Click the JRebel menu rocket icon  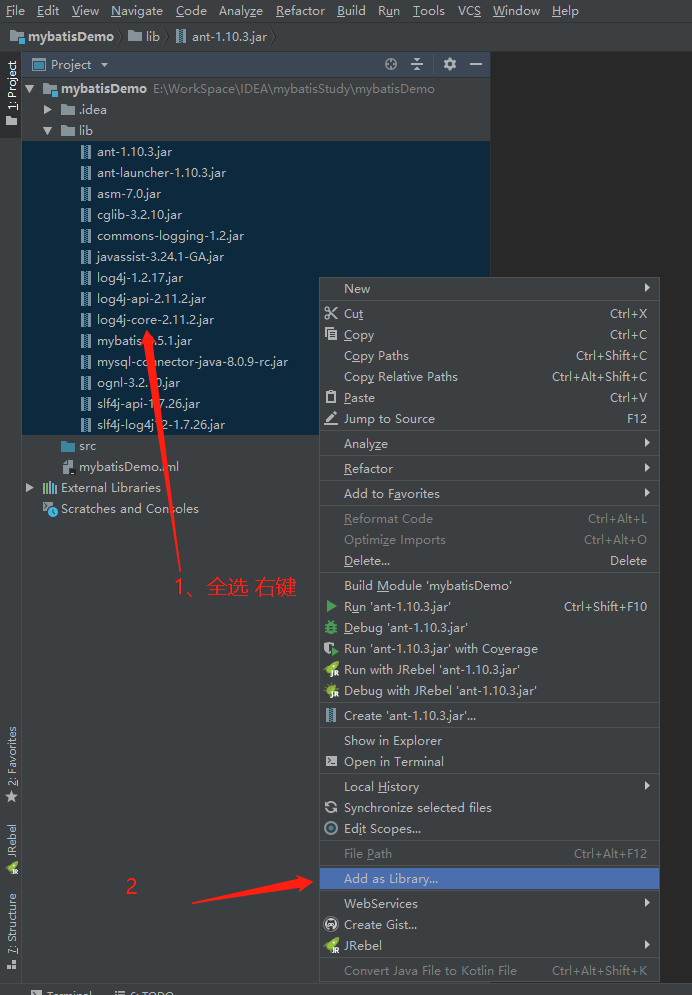click(x=332, y=946)
